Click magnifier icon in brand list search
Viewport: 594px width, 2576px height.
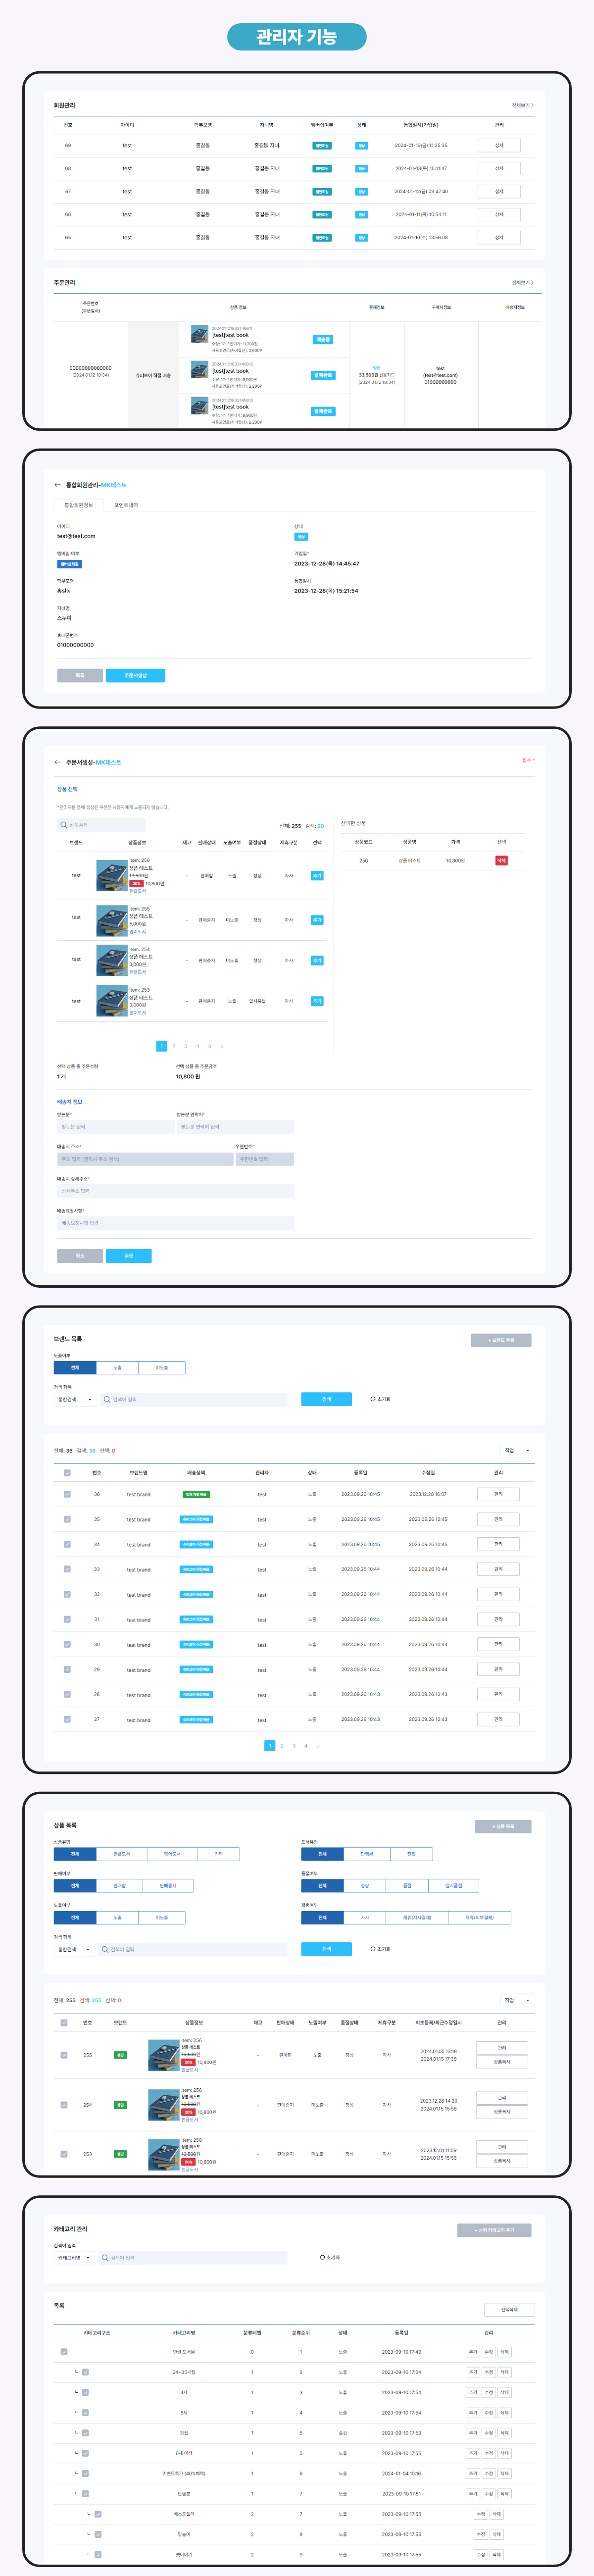[x=107, y=1399]
